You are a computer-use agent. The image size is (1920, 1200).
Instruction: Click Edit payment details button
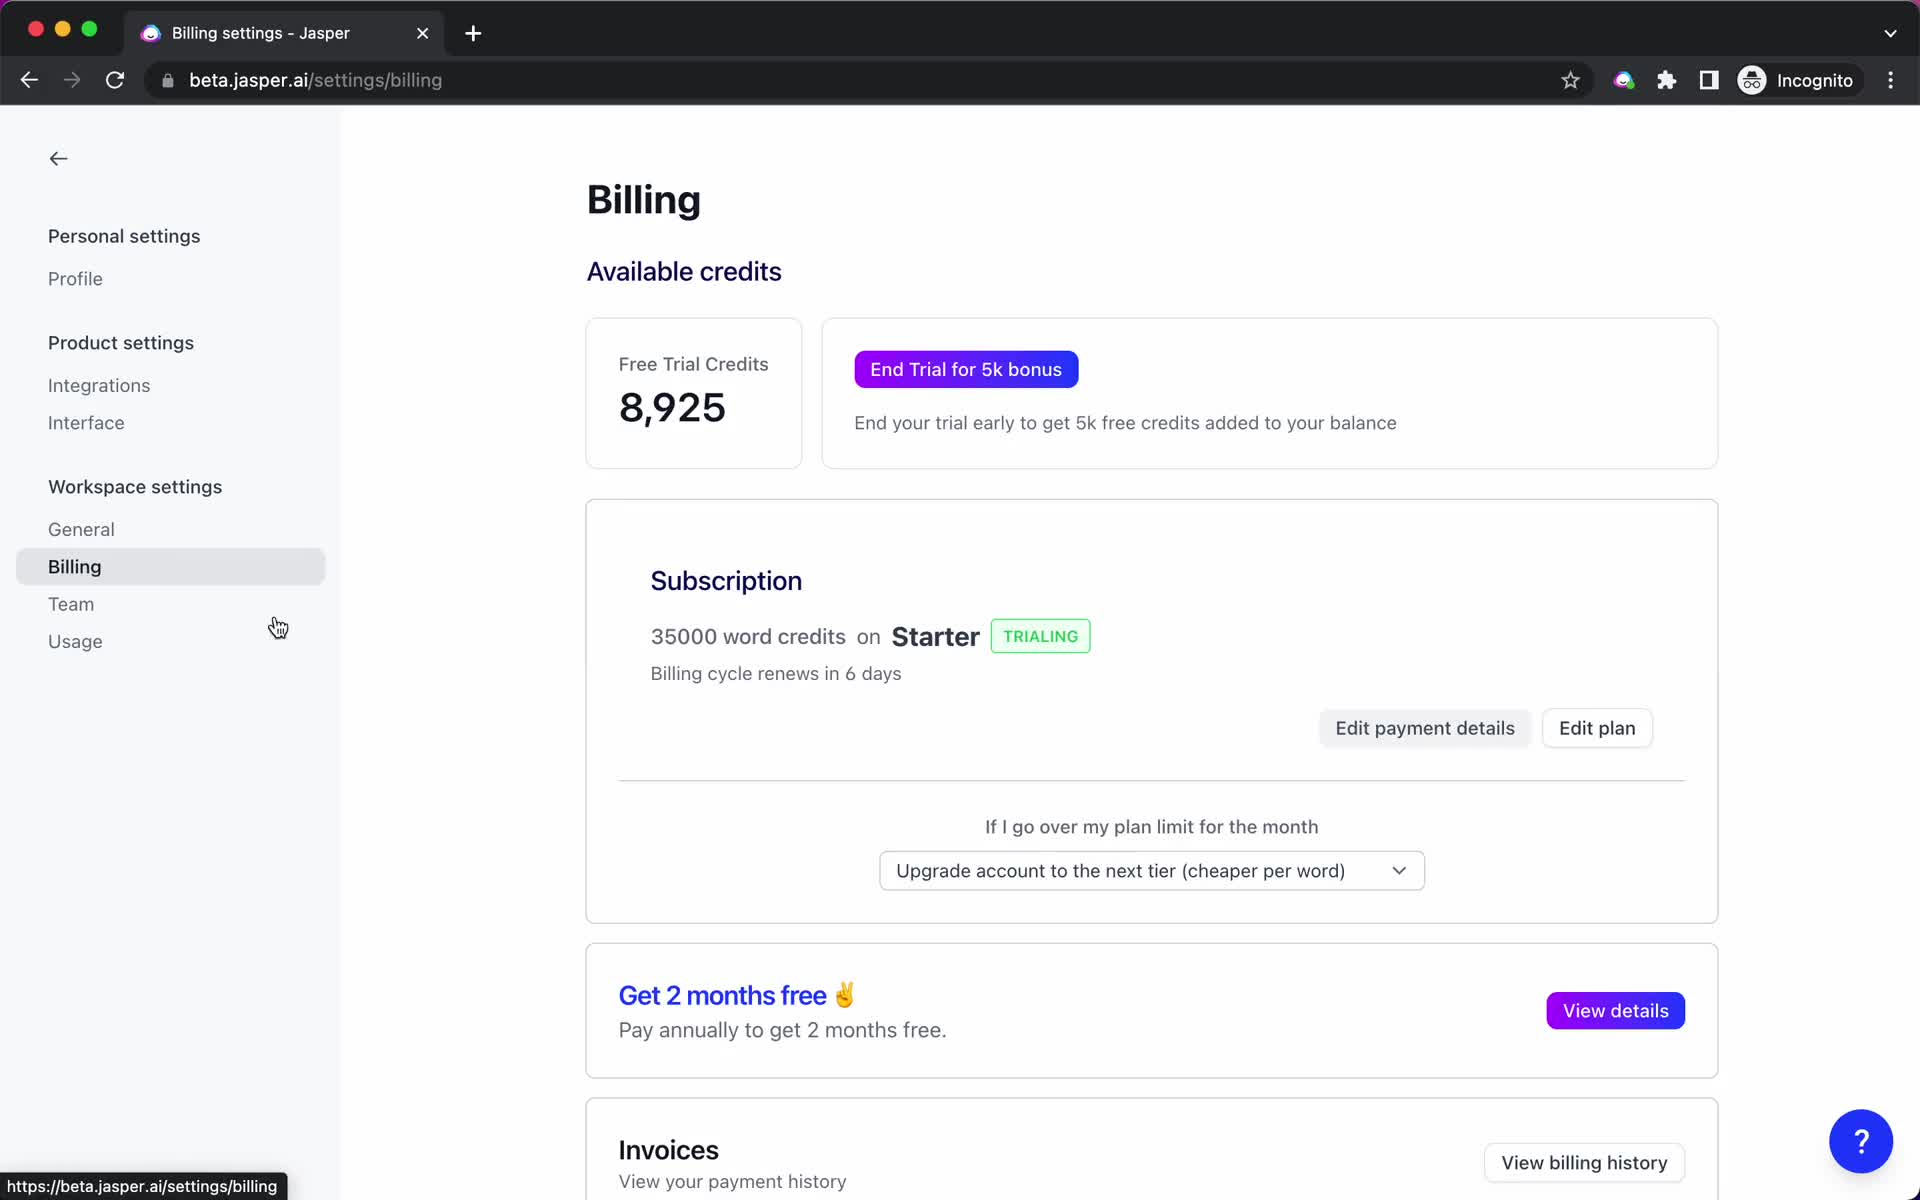click(1424, 729)
